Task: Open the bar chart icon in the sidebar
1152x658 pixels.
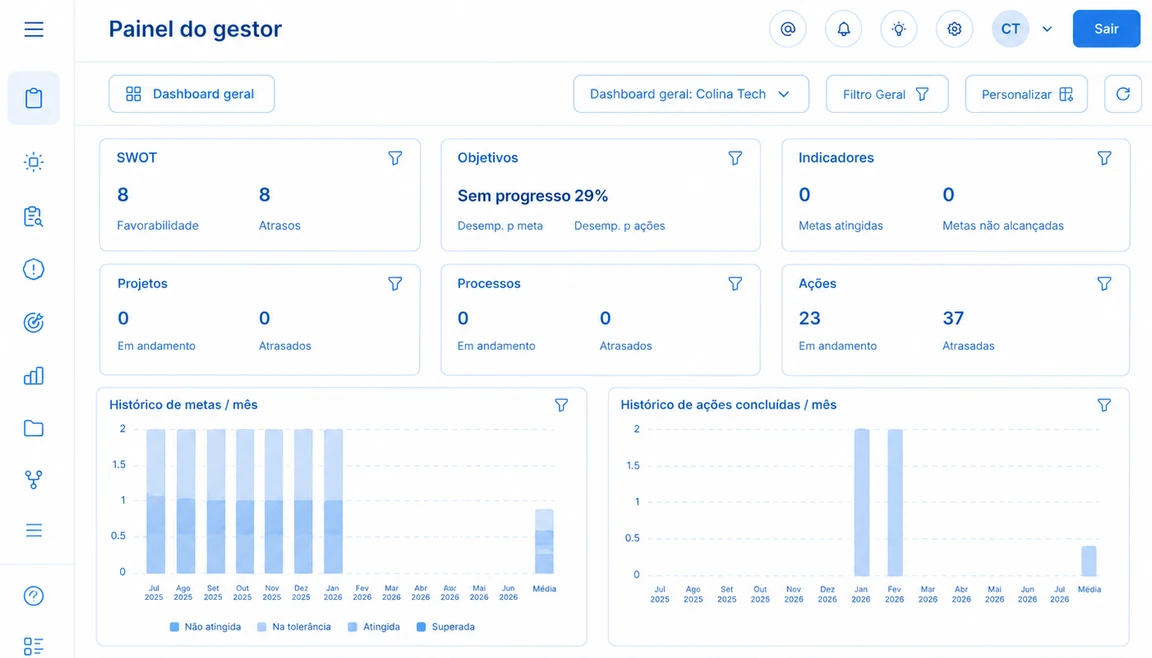Action: [x=34, y=376]
